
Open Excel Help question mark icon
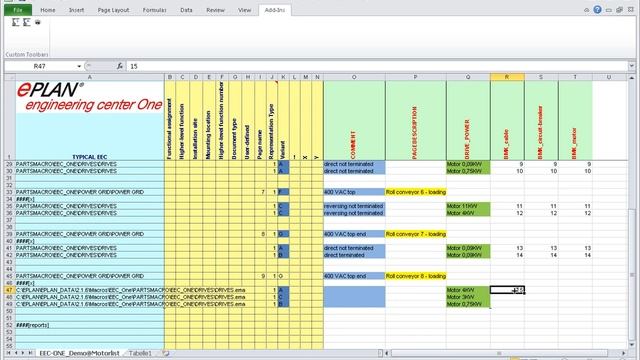597,10
